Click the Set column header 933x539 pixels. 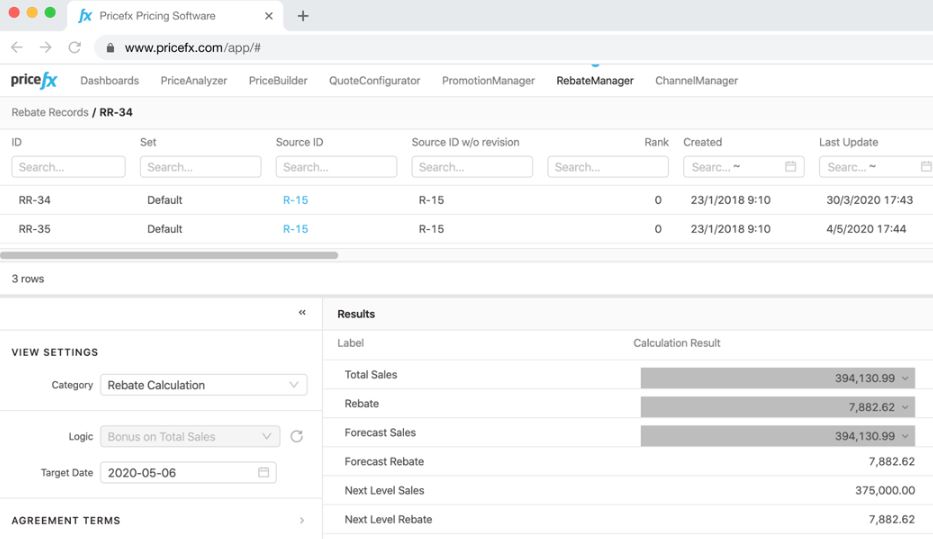tap(148, 142)
